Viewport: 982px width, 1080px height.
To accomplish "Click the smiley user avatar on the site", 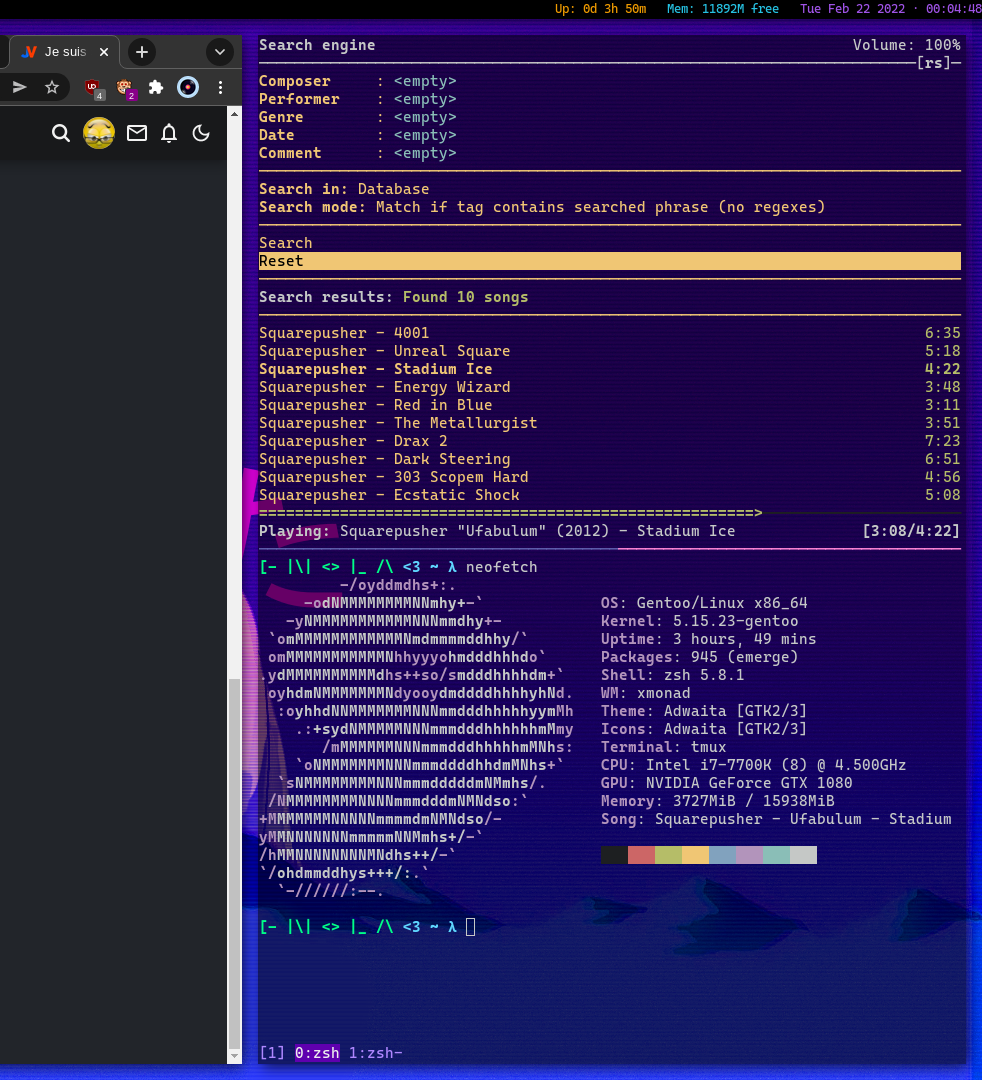I will (99, 133).
